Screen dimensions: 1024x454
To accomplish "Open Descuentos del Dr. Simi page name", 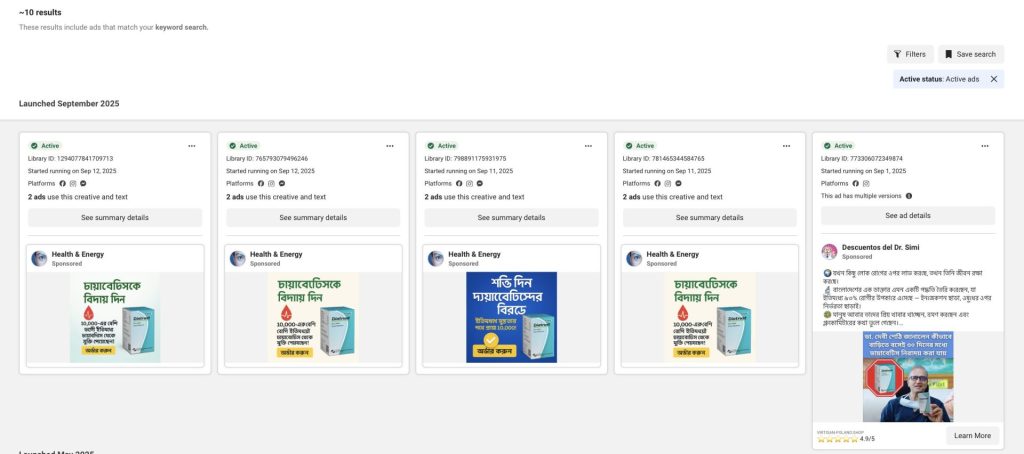I will [880, 248].
